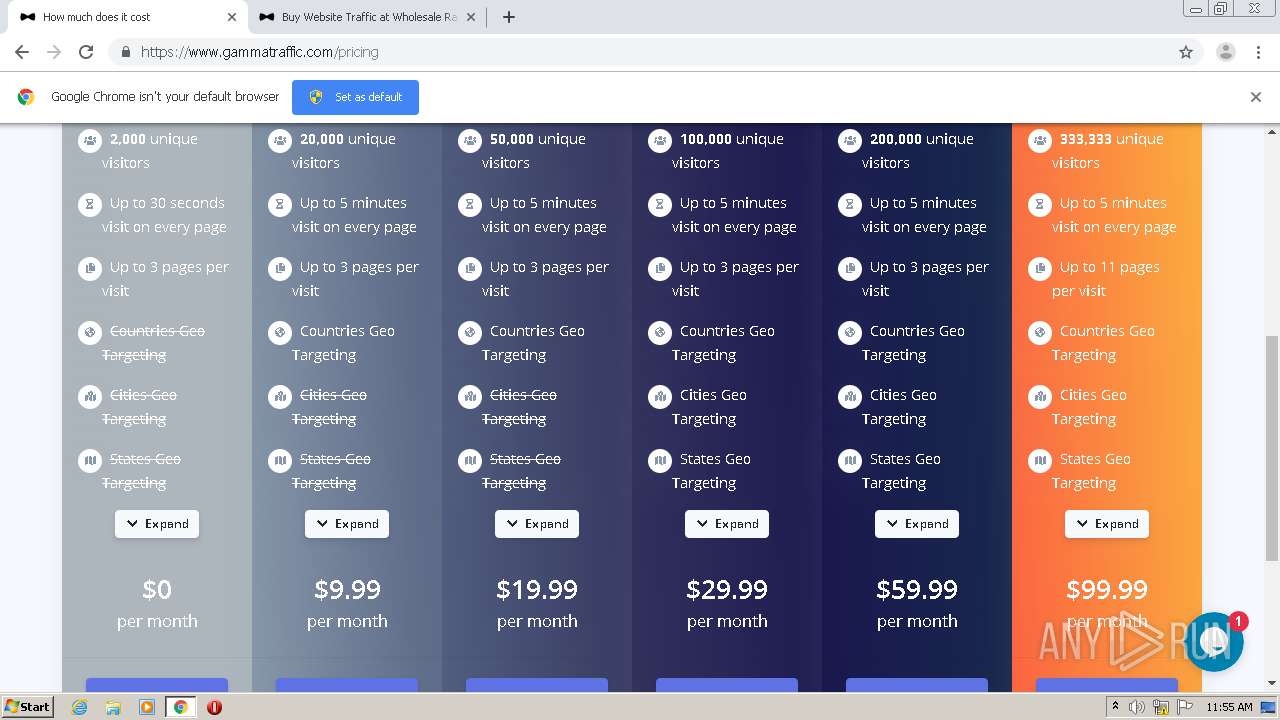Image resolution: width=1280 pixels, height=720 pixels.
Task: Close the How much does it cost tab
Action: 232,17
